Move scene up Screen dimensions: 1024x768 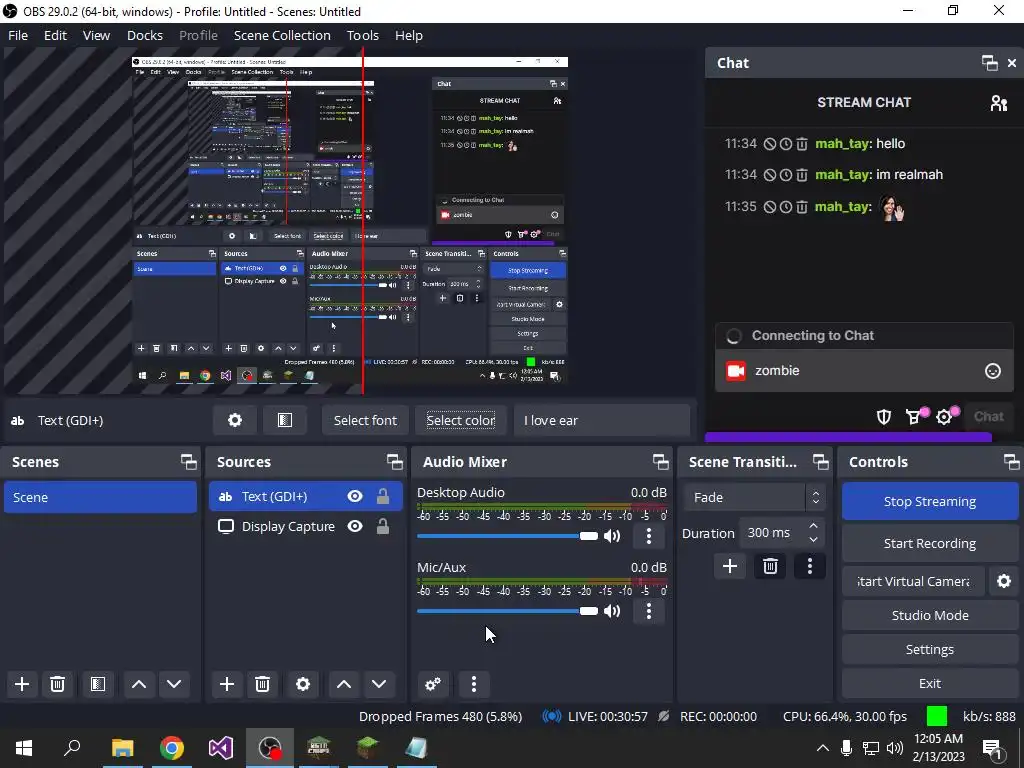[x=138, y=684]
